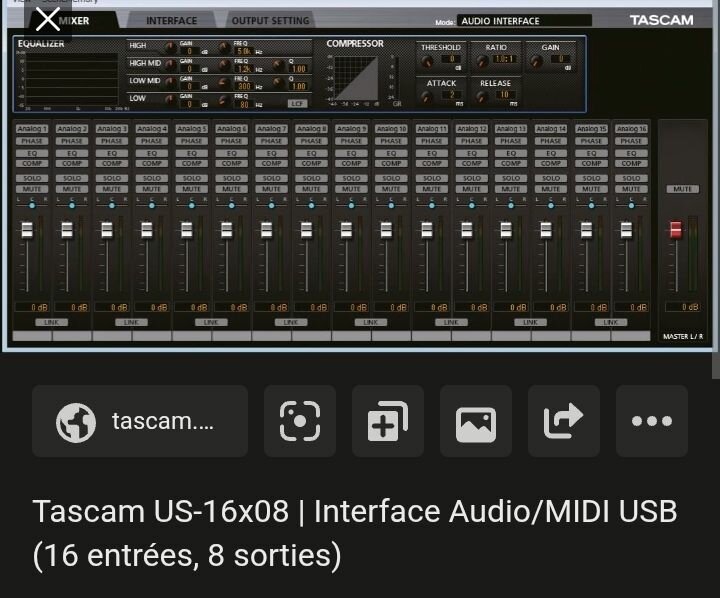Click the HIGH band gain knob
The image size is (720, 598).
(x=170, y=47)
